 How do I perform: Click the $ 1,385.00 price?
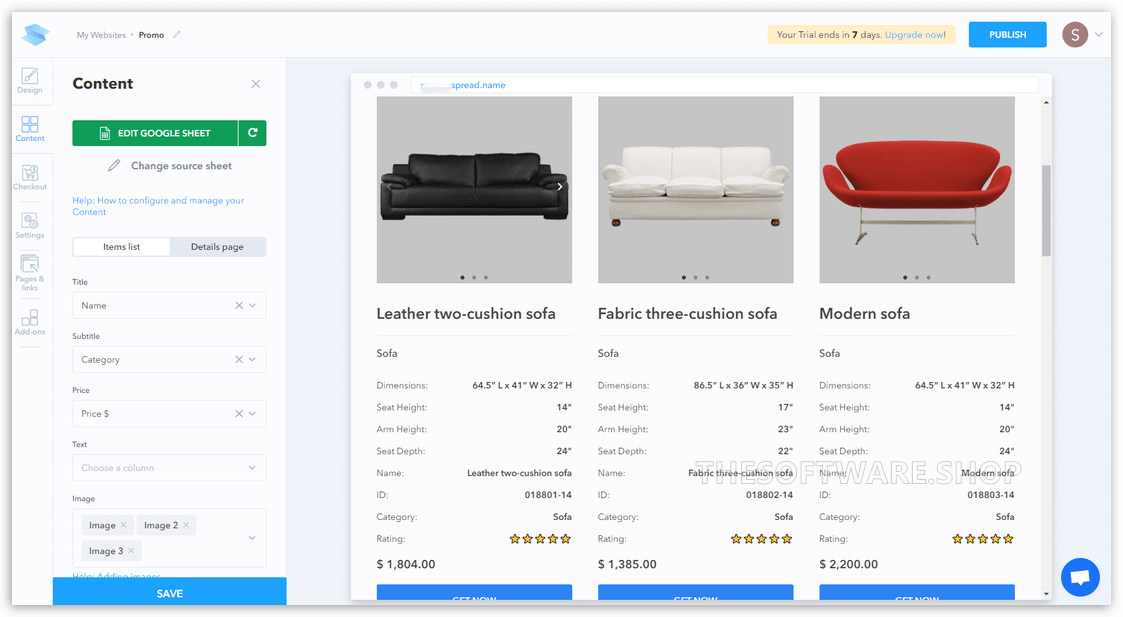(x=627, y=564)
